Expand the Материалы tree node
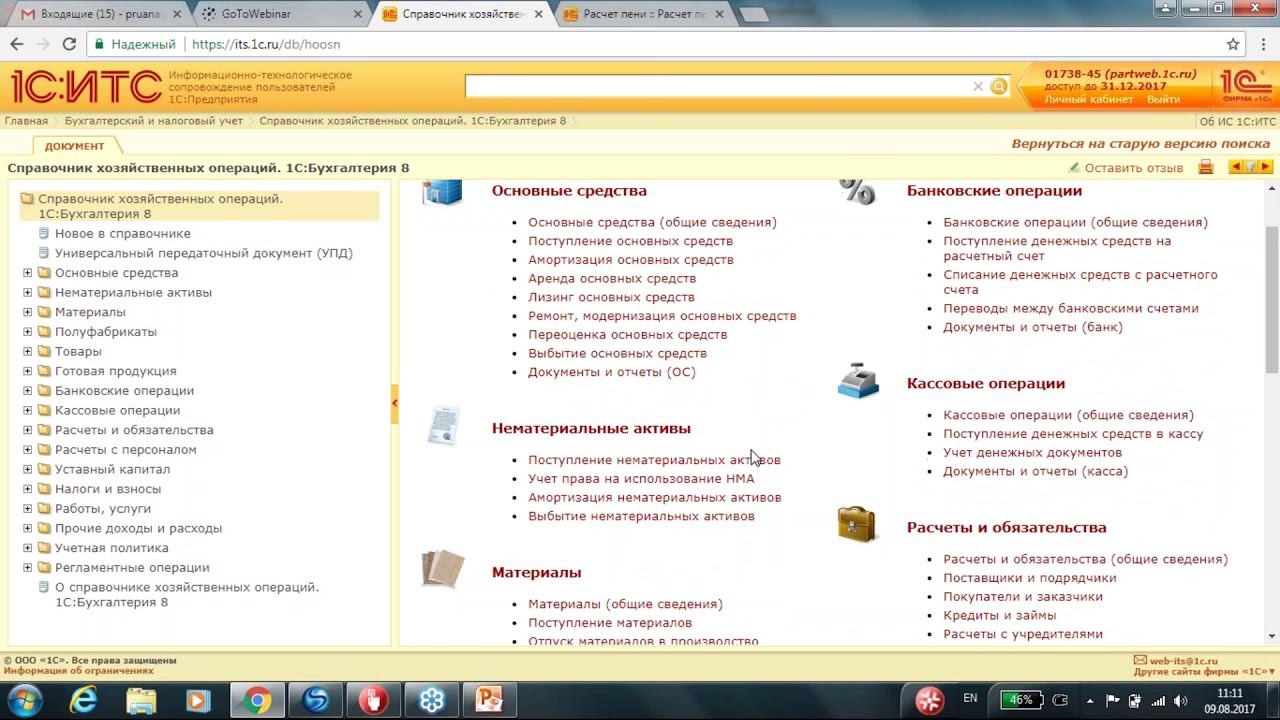The width and height of the screenshot is (1280, 720). [x=28, y=312]
